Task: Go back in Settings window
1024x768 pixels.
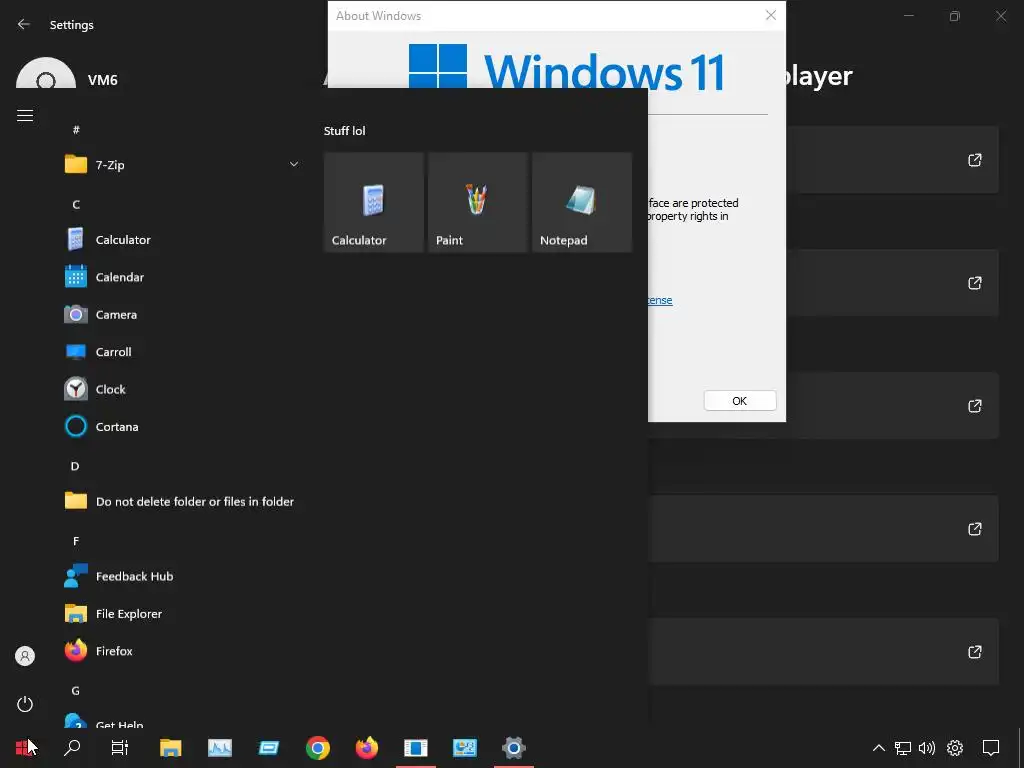Action: (x=24, y=24)
